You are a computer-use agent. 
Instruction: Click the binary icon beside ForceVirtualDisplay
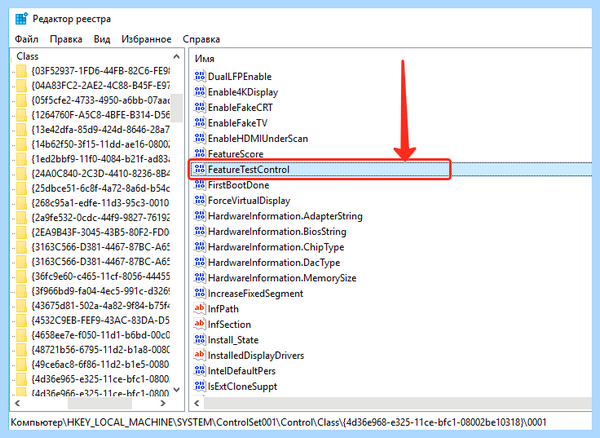pyautogui.click(x=199, y=200)
